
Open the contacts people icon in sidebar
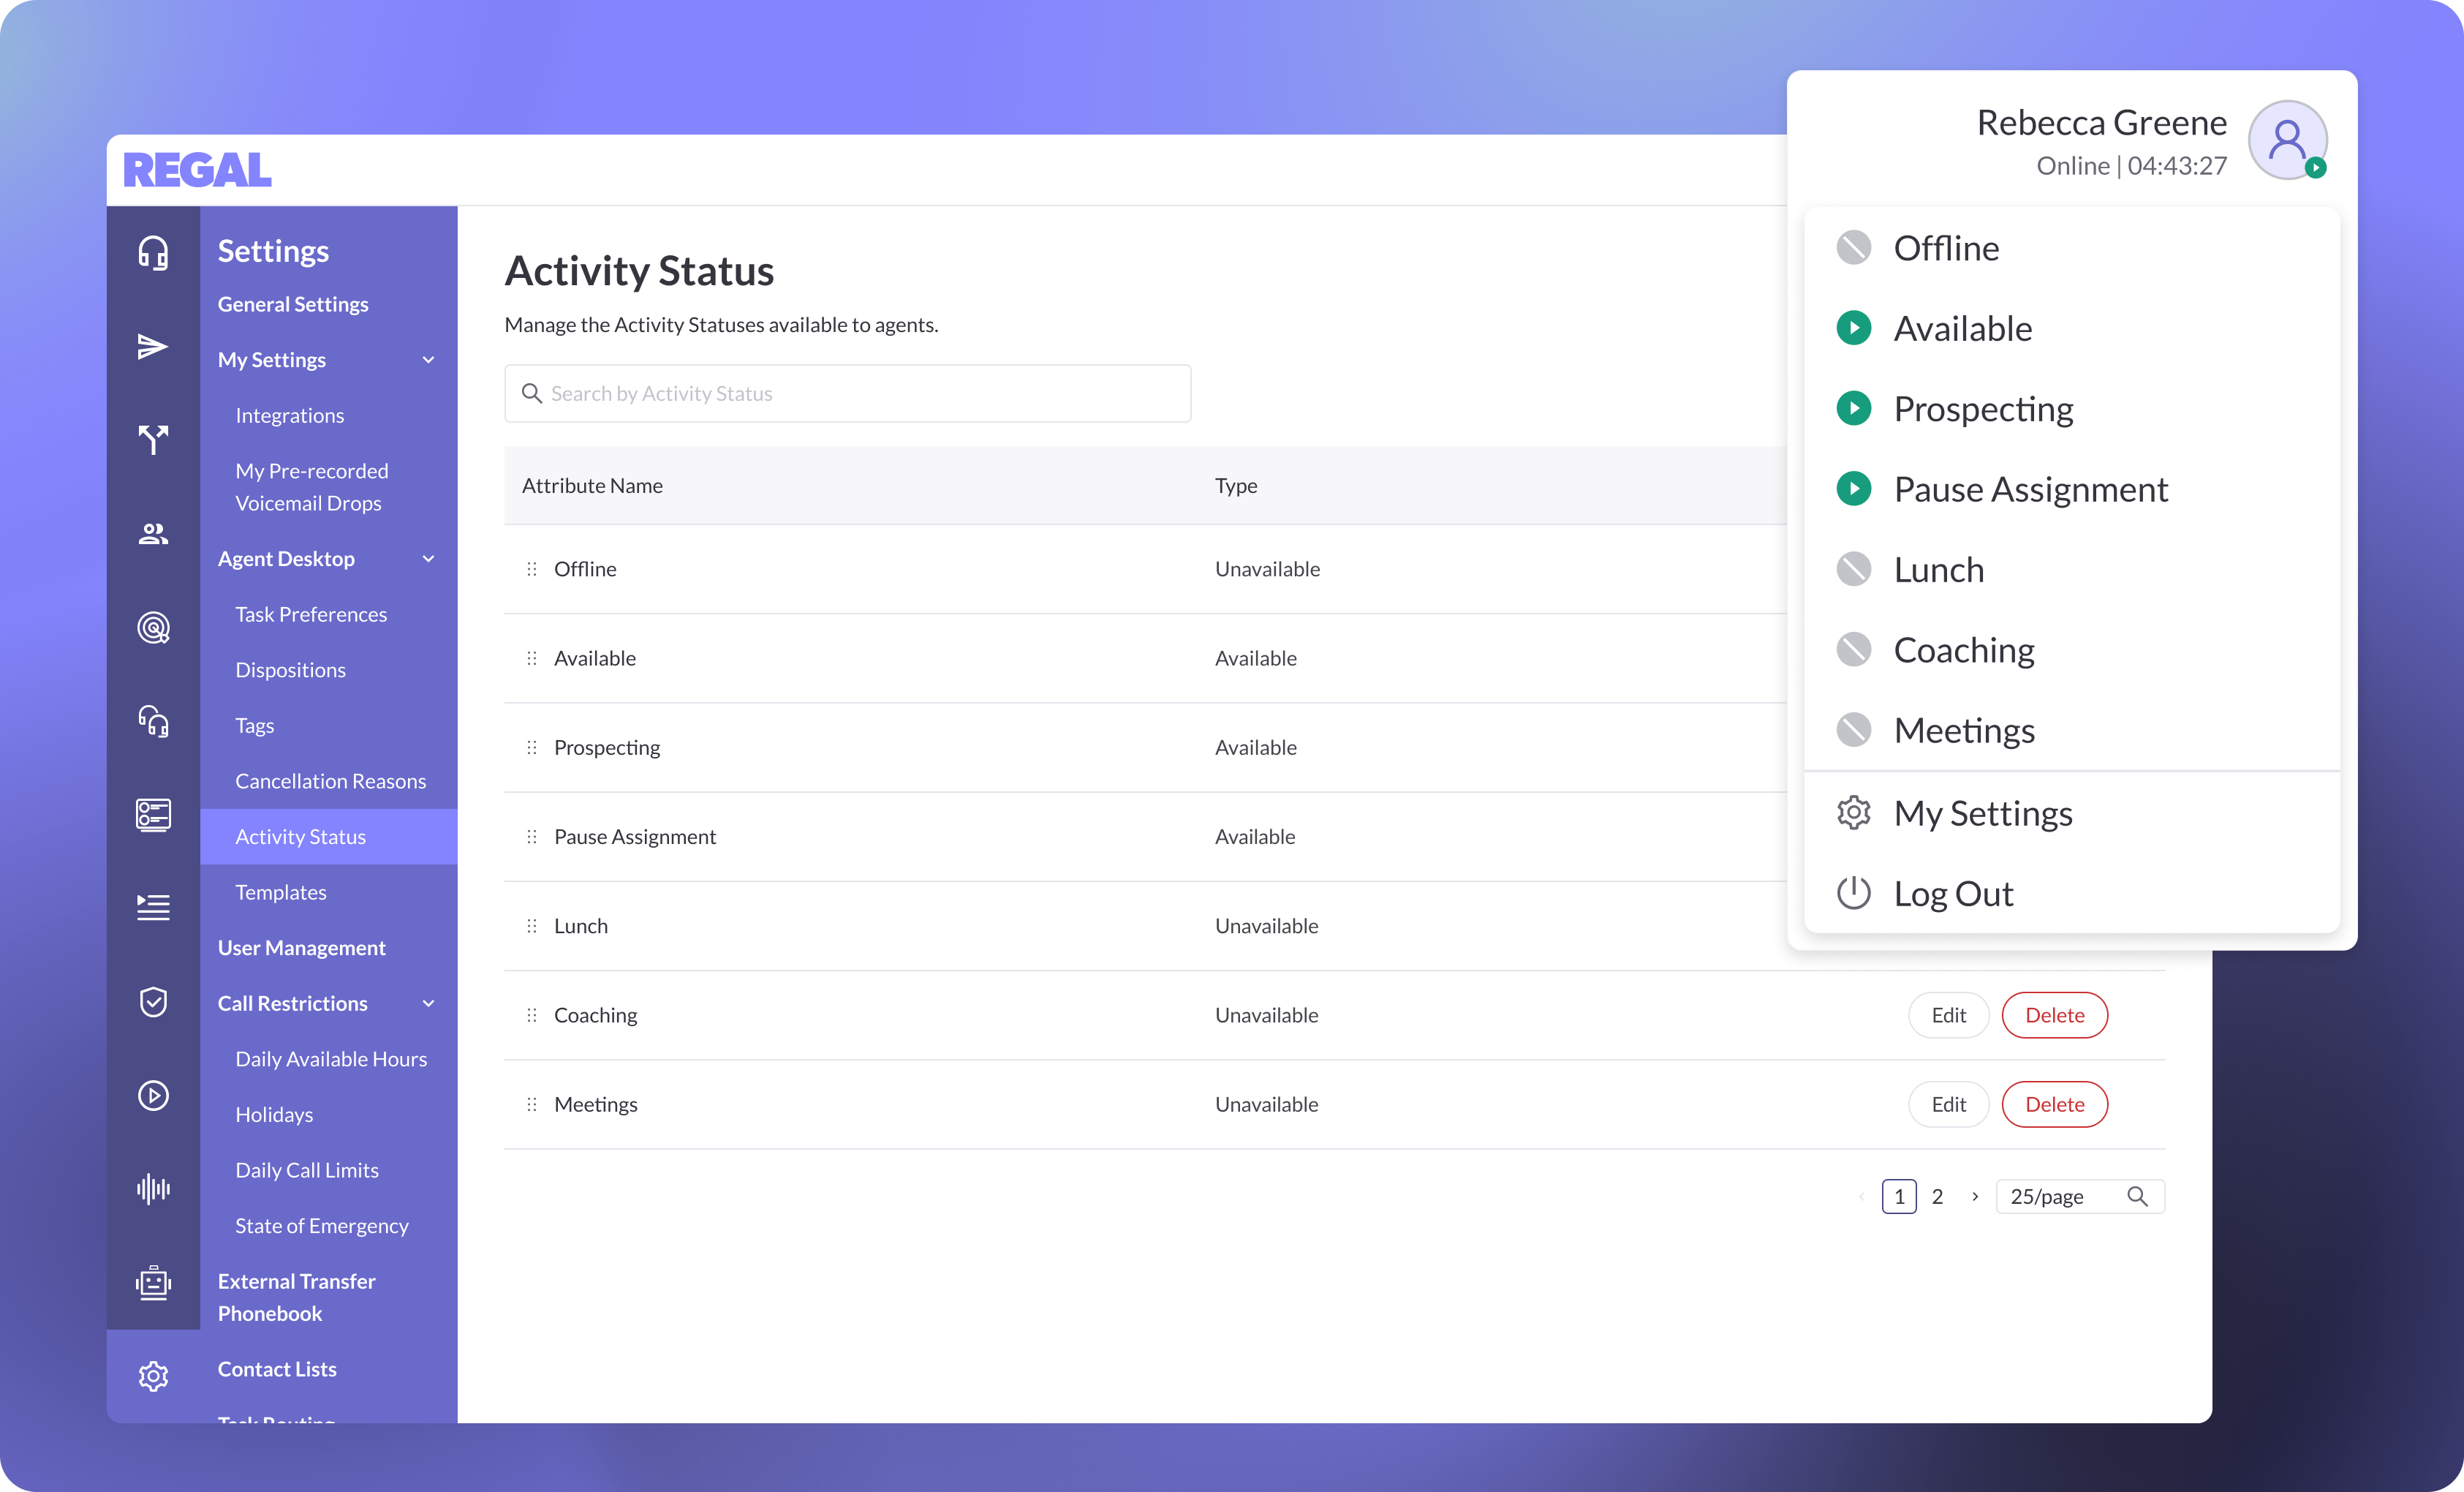click(x=153, y=534)
